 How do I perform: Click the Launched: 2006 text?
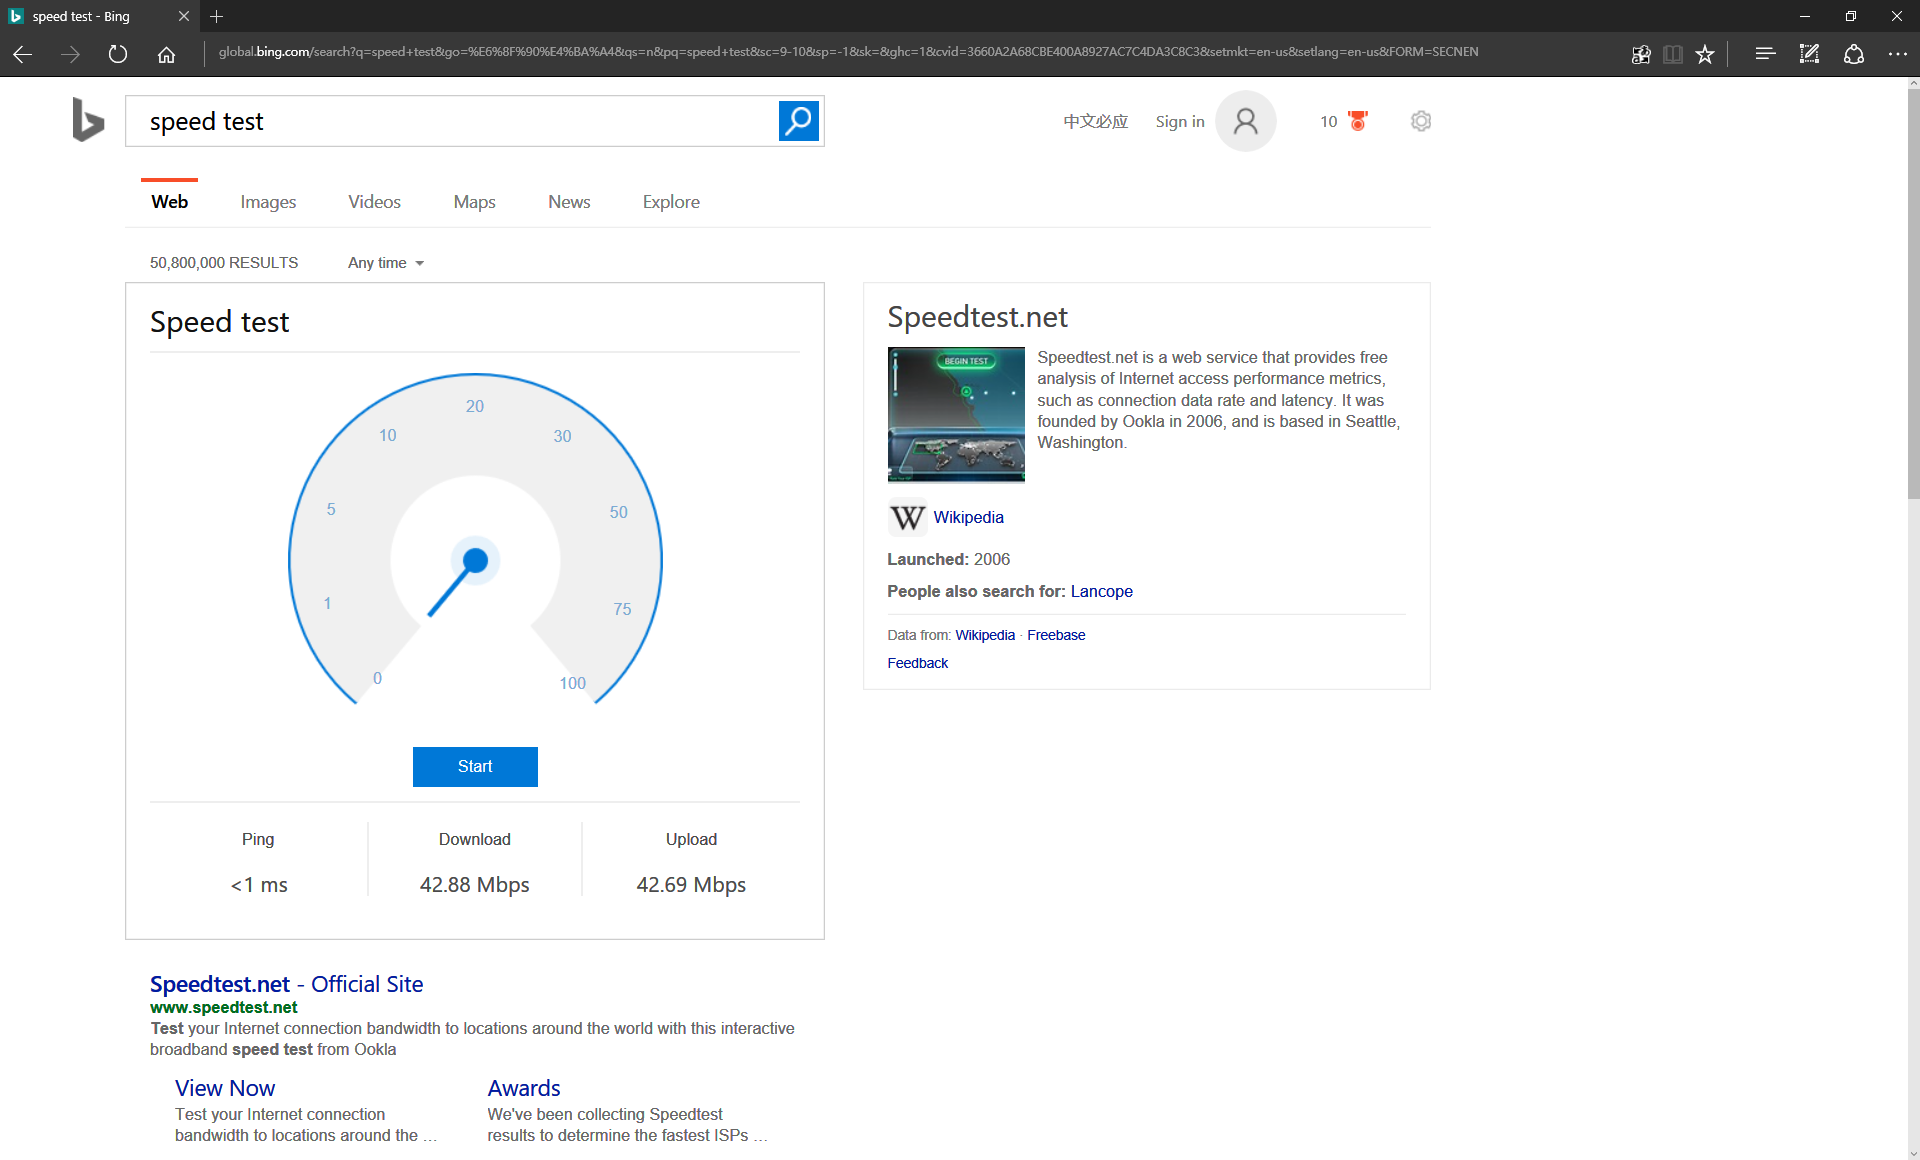pyautogui.click(x=948, y=559)
